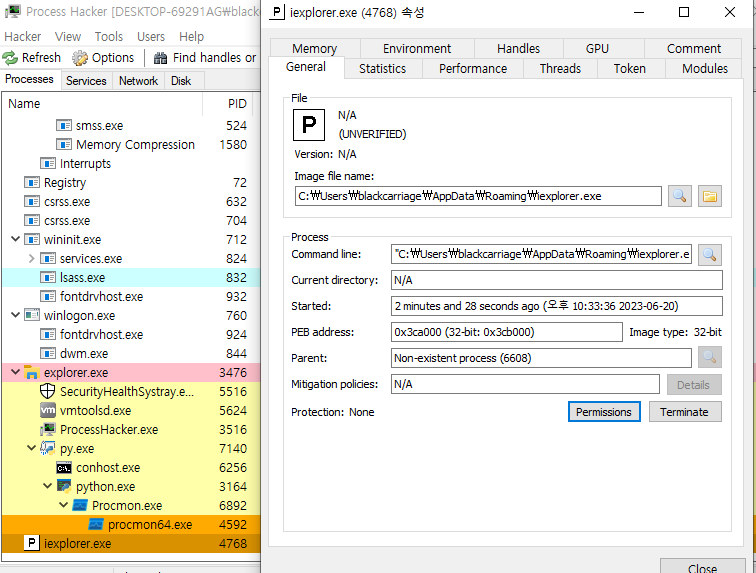Open the Memory tab in properties
The width and height of the screenshot is (756, 573).
point(314,48)
